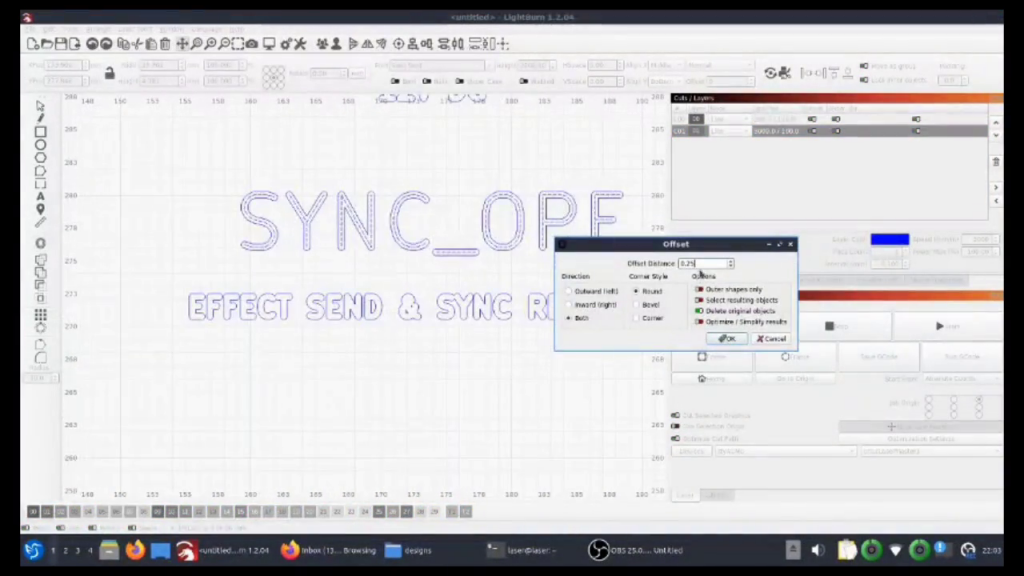Choose Round corner style

(x=647, y=291)
